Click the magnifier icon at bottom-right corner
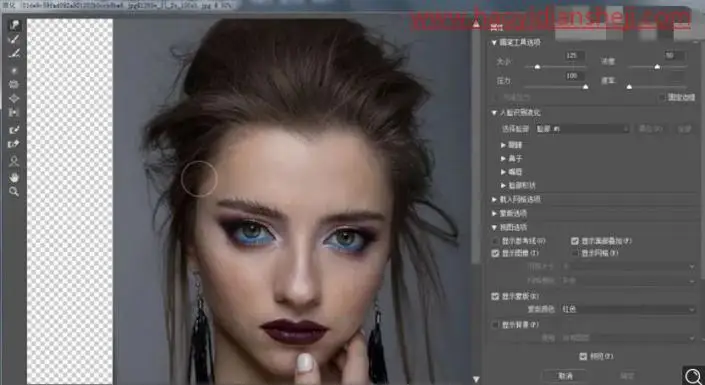 (x=694, y=375)
